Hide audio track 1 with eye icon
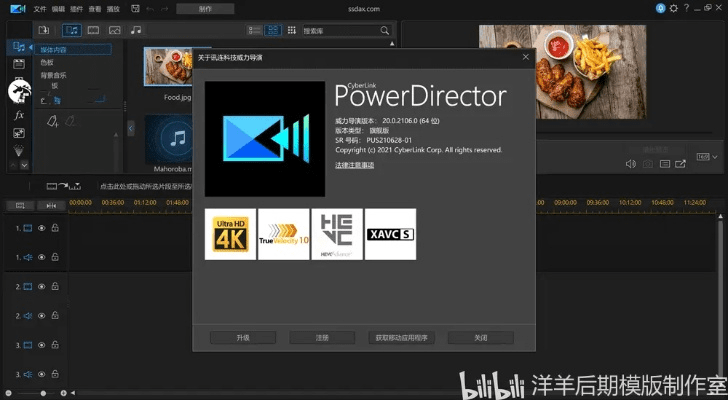Screen dimensions: 728x400 point(41,257)
